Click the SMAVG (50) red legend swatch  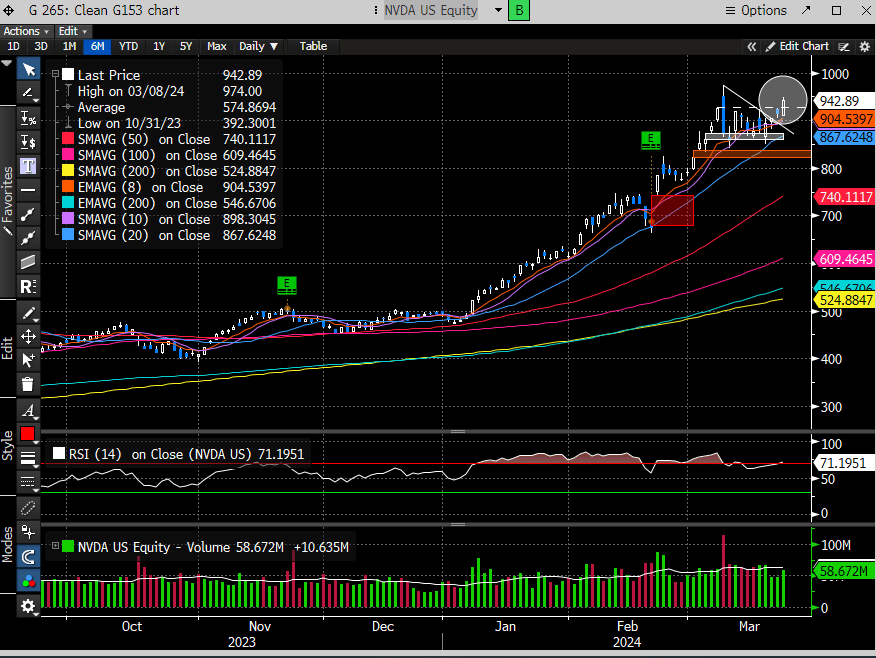(68, 139)
